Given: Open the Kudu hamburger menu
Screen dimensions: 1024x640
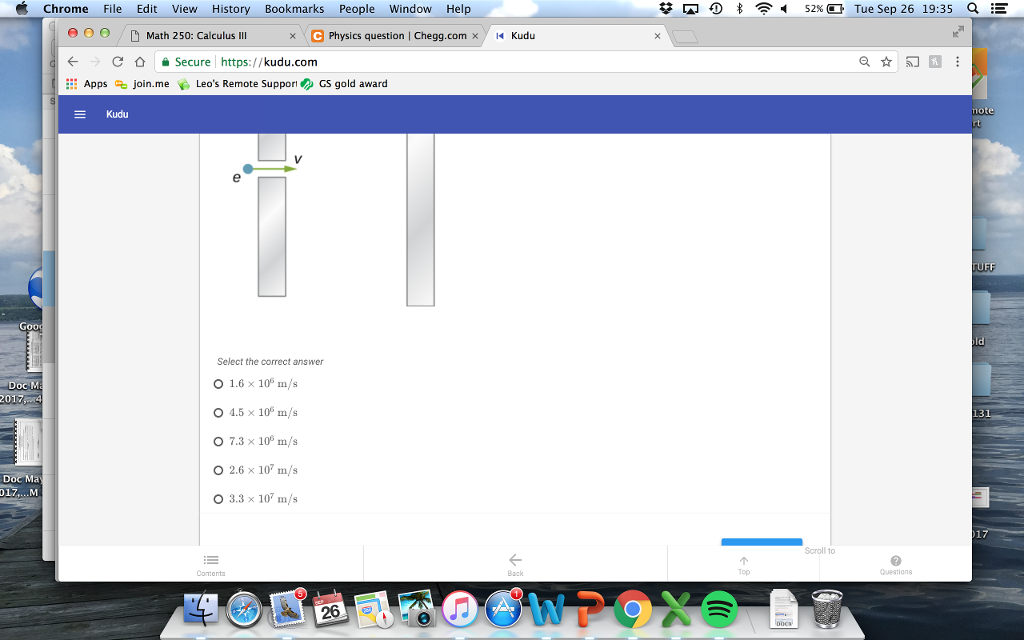Looking at the screenshot, I should coord(79,114).
